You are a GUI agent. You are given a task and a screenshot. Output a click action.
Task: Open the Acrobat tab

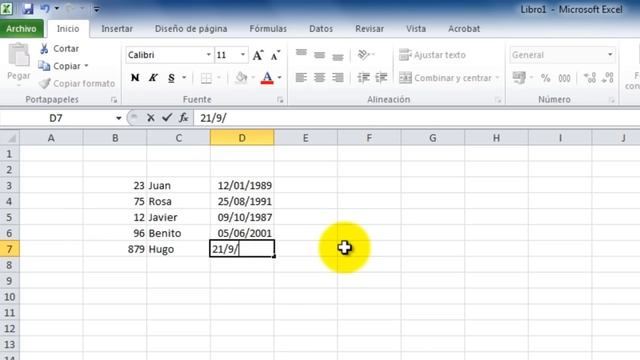click(x=464, y=29)
